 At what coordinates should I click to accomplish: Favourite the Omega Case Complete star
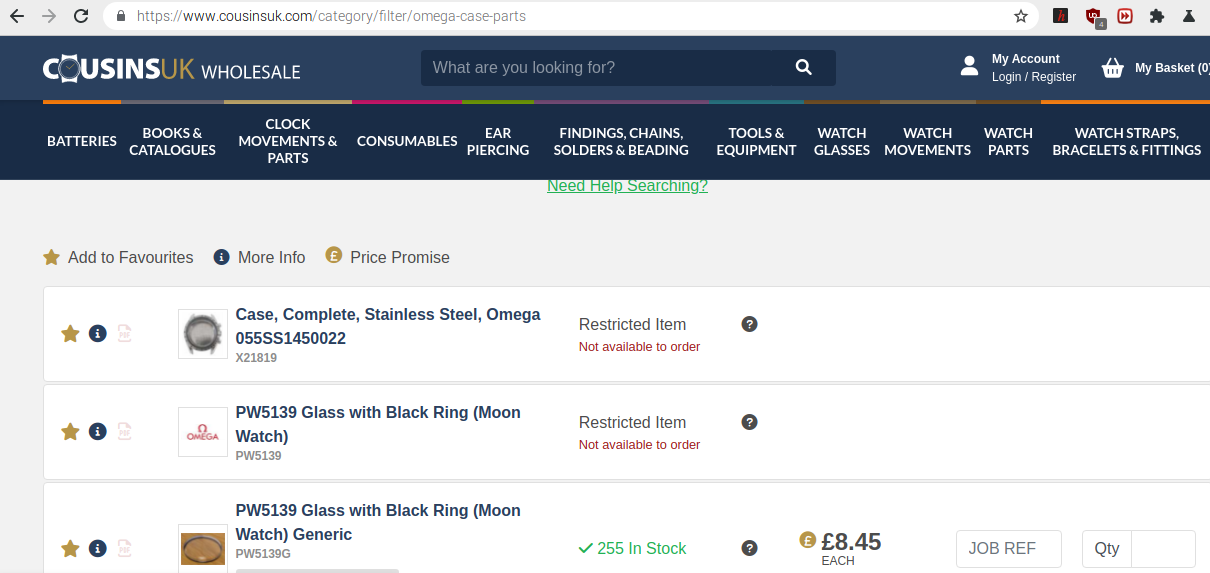(x=70, y=333)
